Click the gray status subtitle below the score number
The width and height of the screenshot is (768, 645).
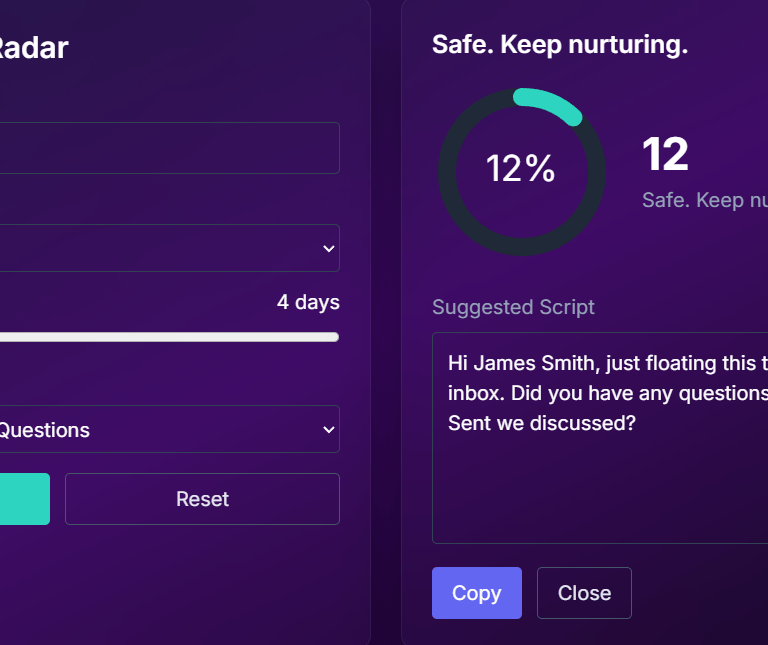click(705, 200)
